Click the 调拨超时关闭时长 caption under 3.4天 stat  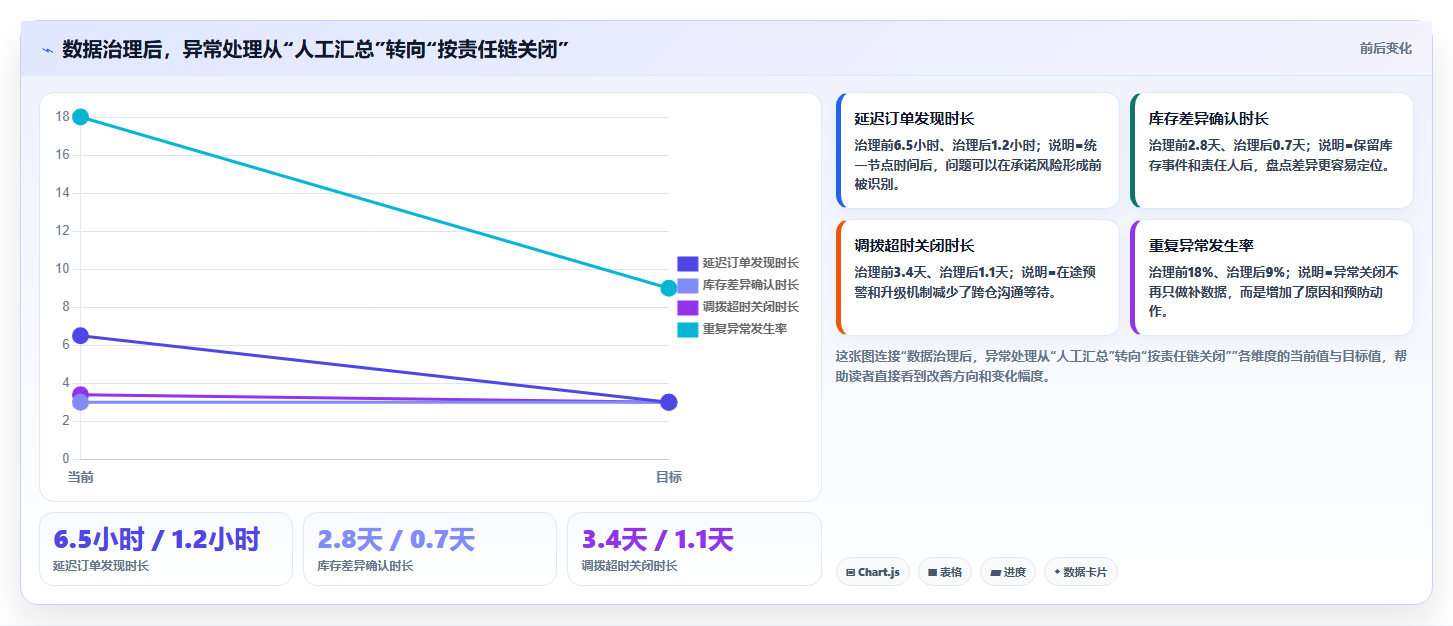click(x=629, y=566)
